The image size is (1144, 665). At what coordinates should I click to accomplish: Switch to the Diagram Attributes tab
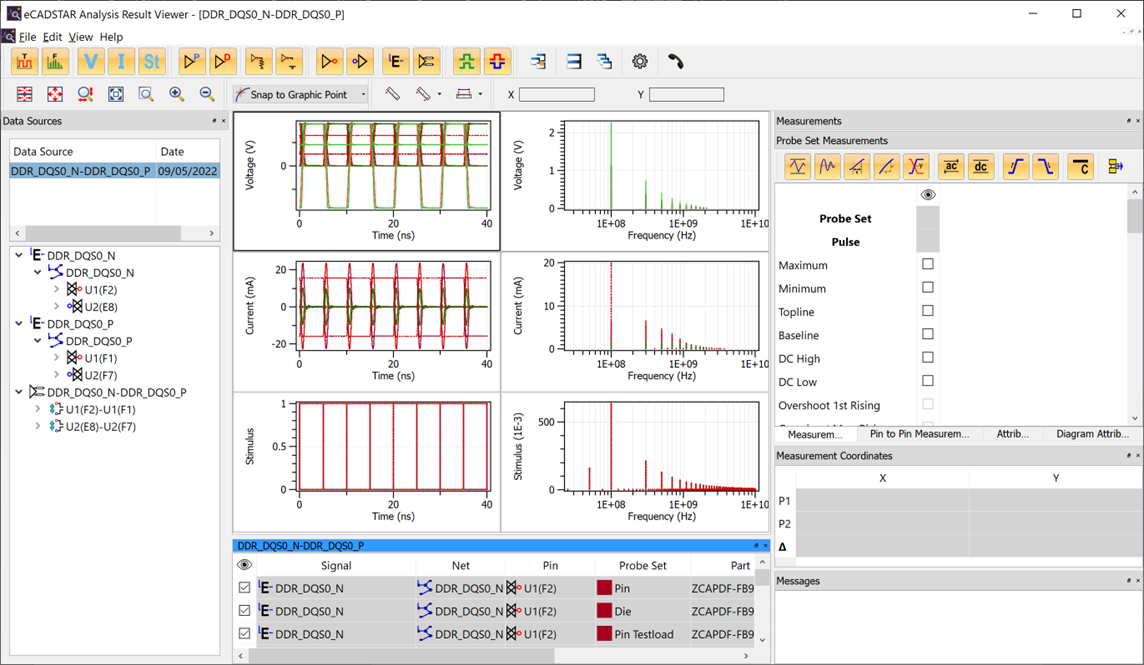point(1092,434)
